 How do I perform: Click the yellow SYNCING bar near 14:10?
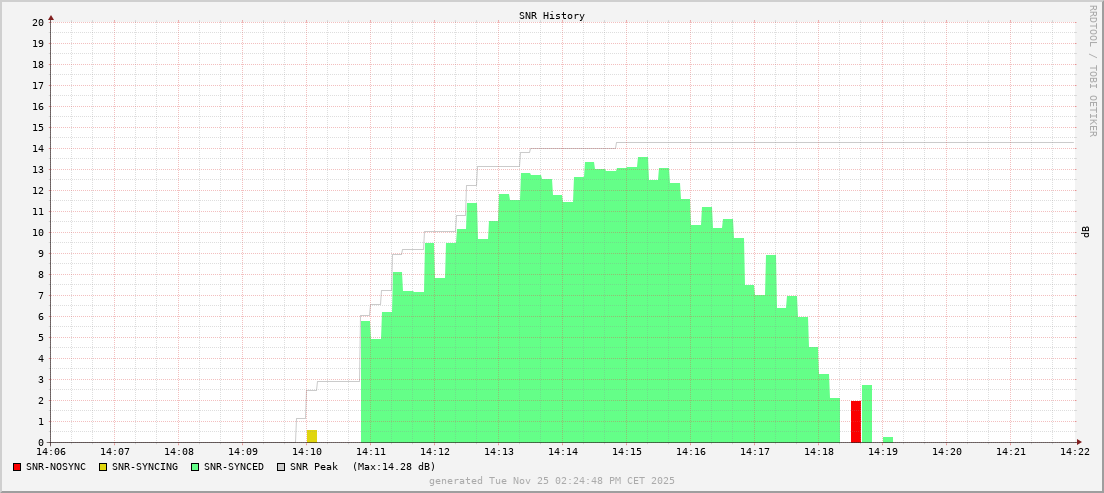click(312, 436)
